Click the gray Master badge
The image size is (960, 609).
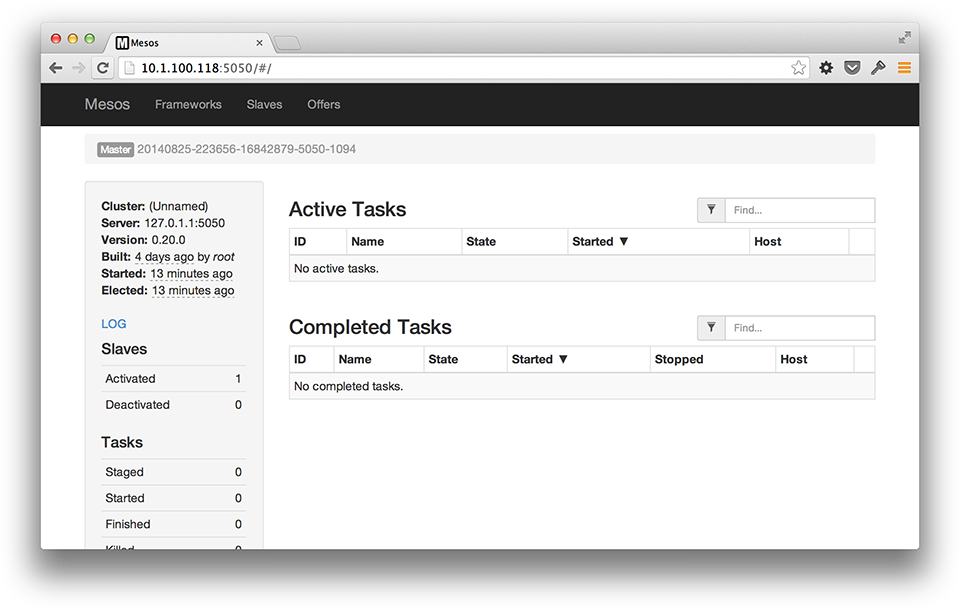(x=115, y=149)
